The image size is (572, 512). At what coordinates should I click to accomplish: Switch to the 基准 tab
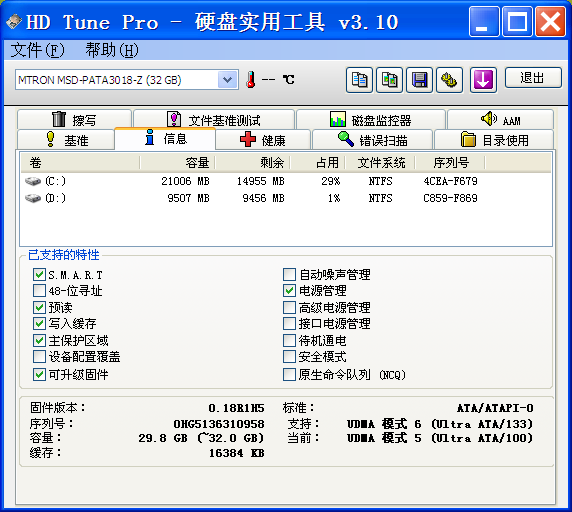[66, 140]
